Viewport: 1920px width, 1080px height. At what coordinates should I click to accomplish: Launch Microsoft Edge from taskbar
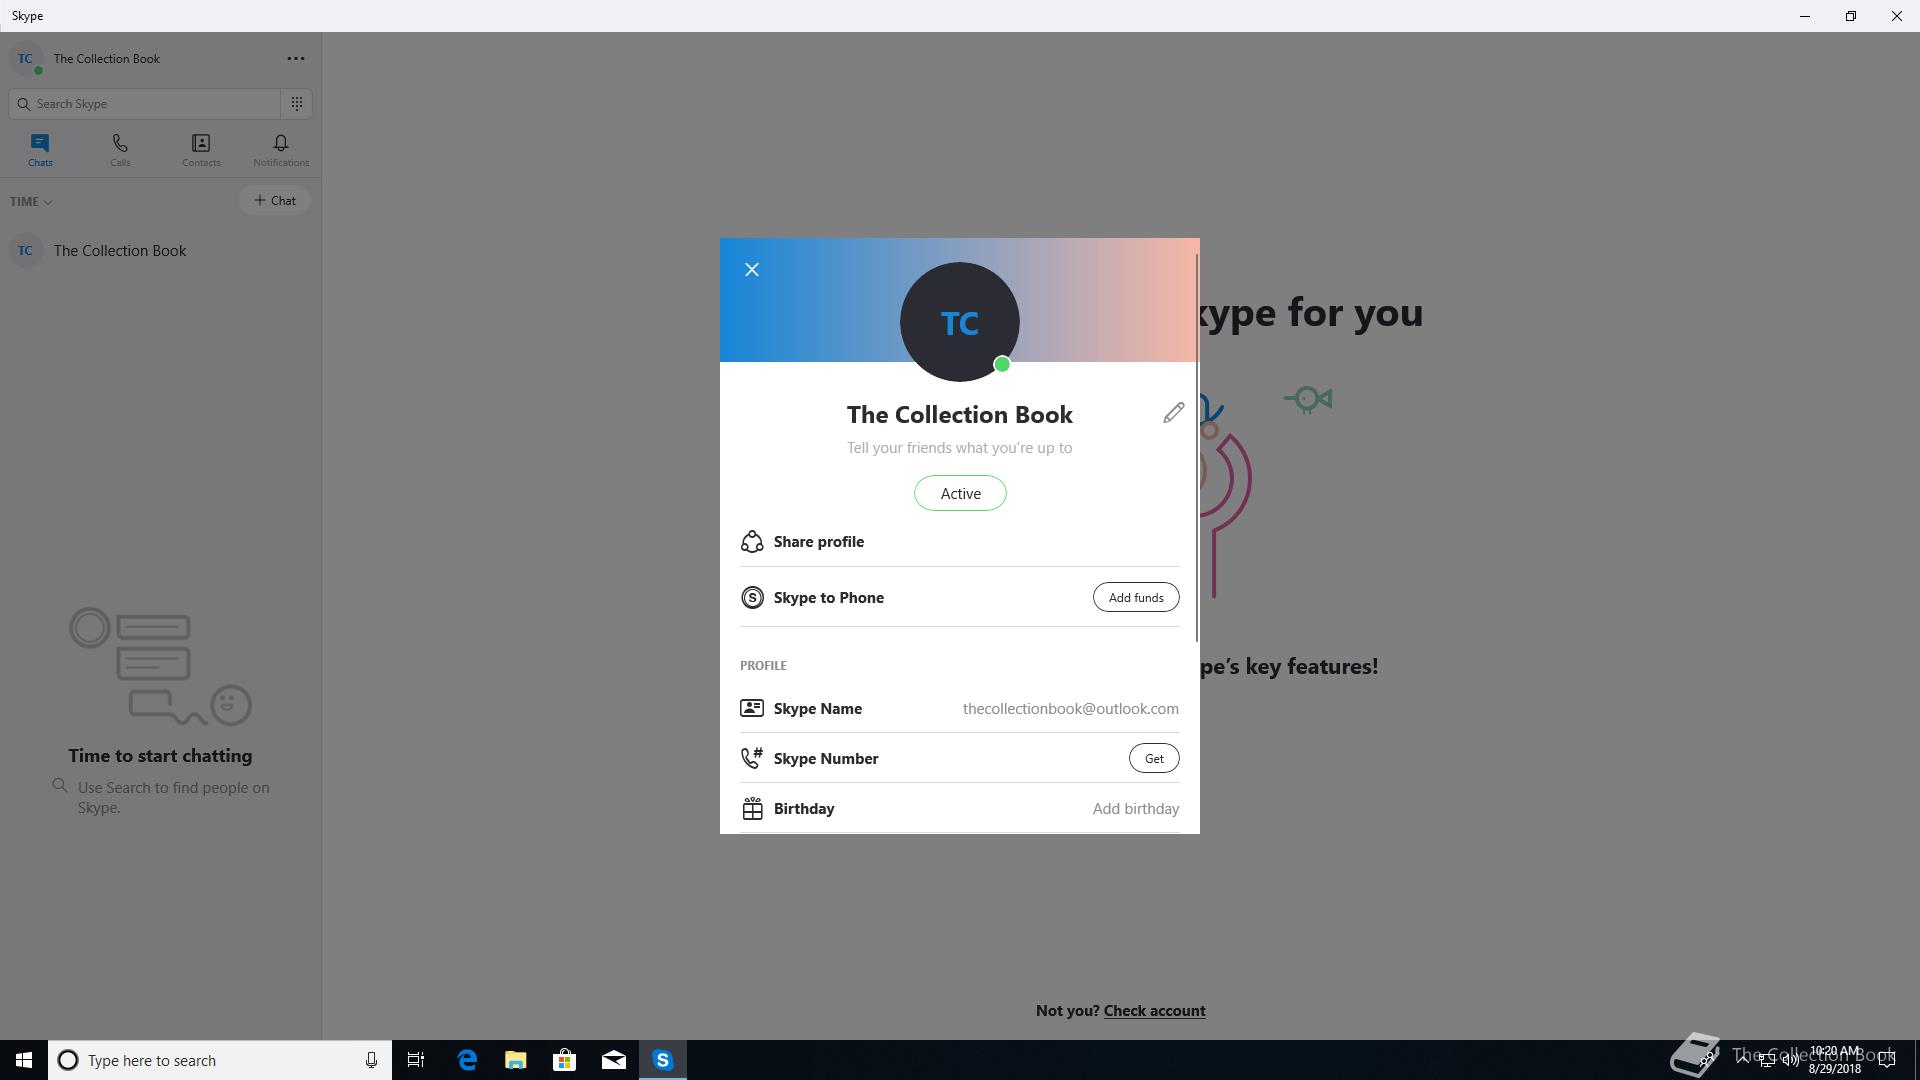(467, 1060)
